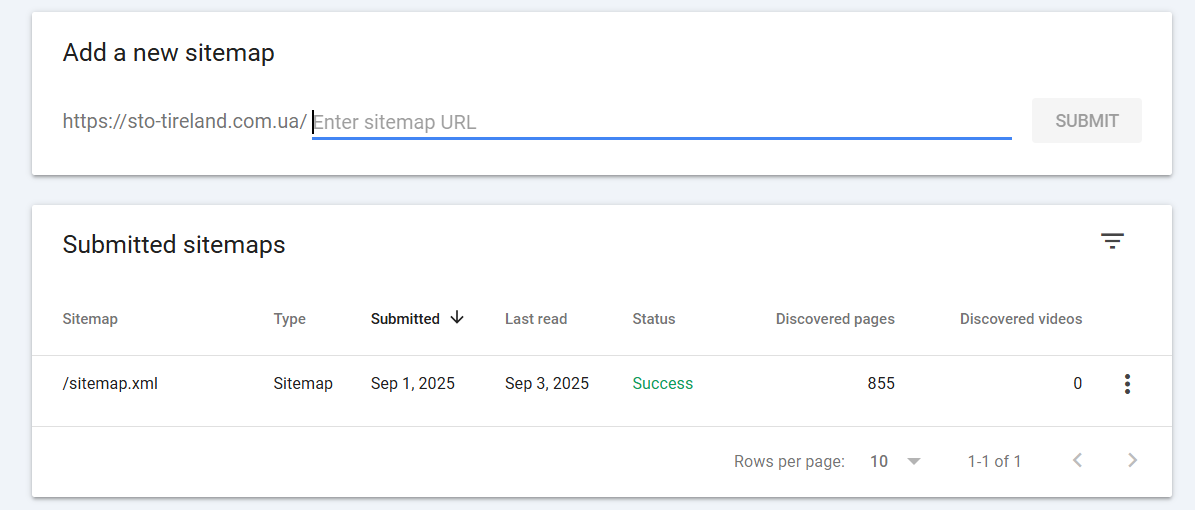Click the Sitemap column header
The width and height of the screenshot is (1195, 510).
coord(90,319)
